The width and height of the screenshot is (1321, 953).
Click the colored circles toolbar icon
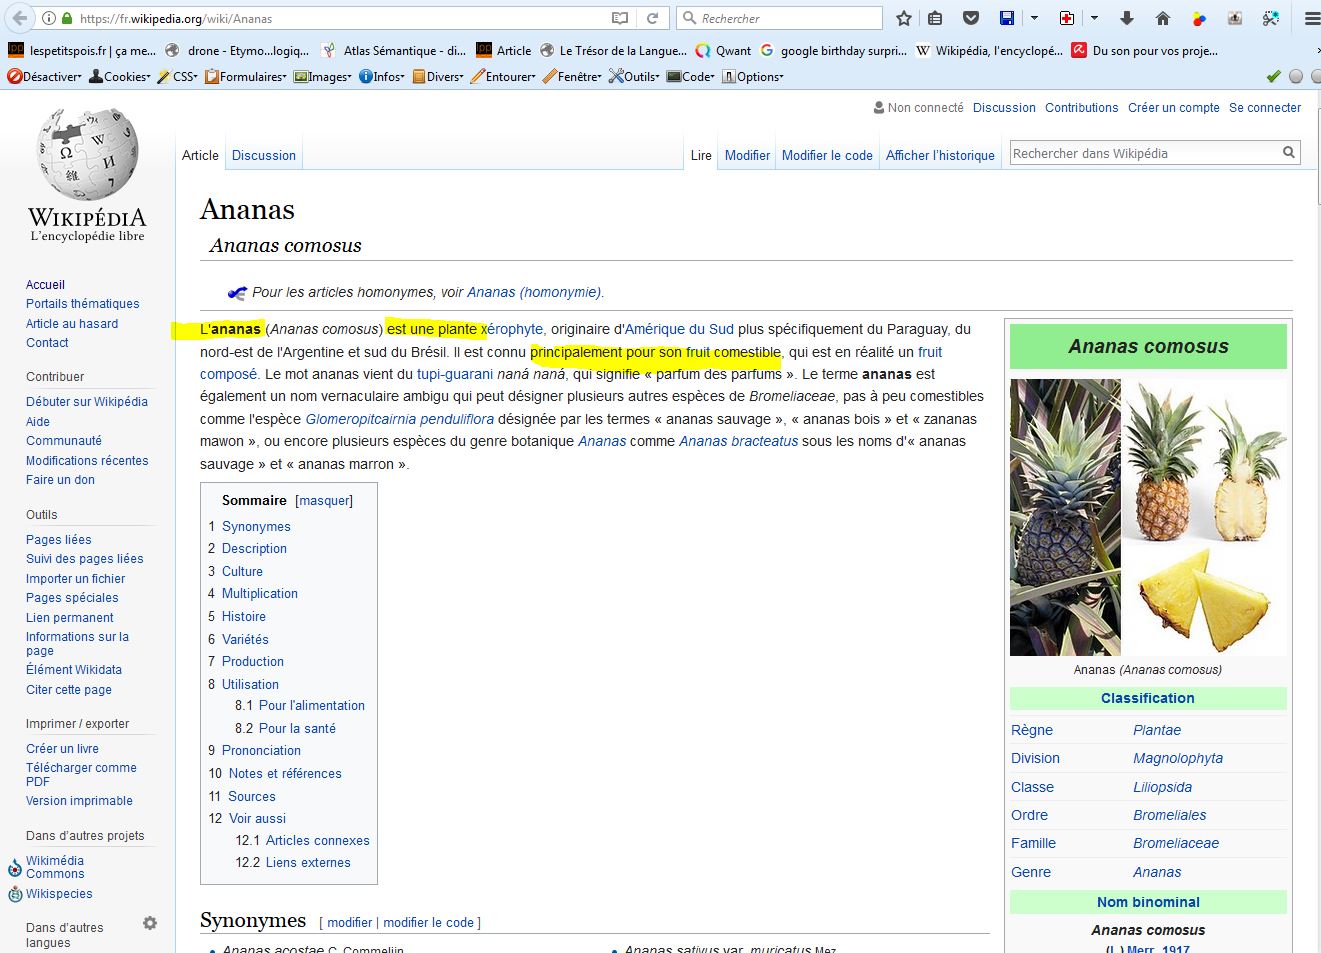[x=1199, y=18]
